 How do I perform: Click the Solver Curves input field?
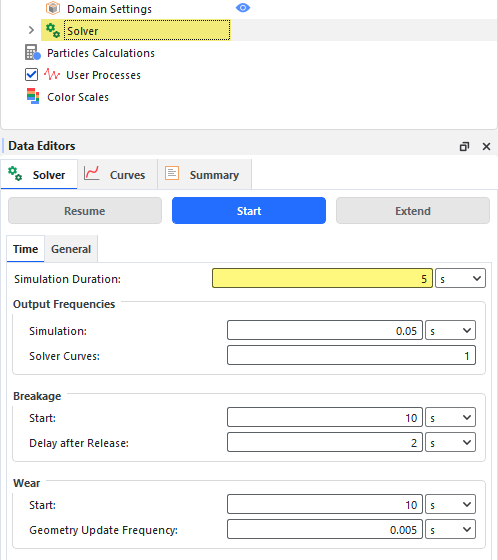pyautogui.click(x=351, y=355)
